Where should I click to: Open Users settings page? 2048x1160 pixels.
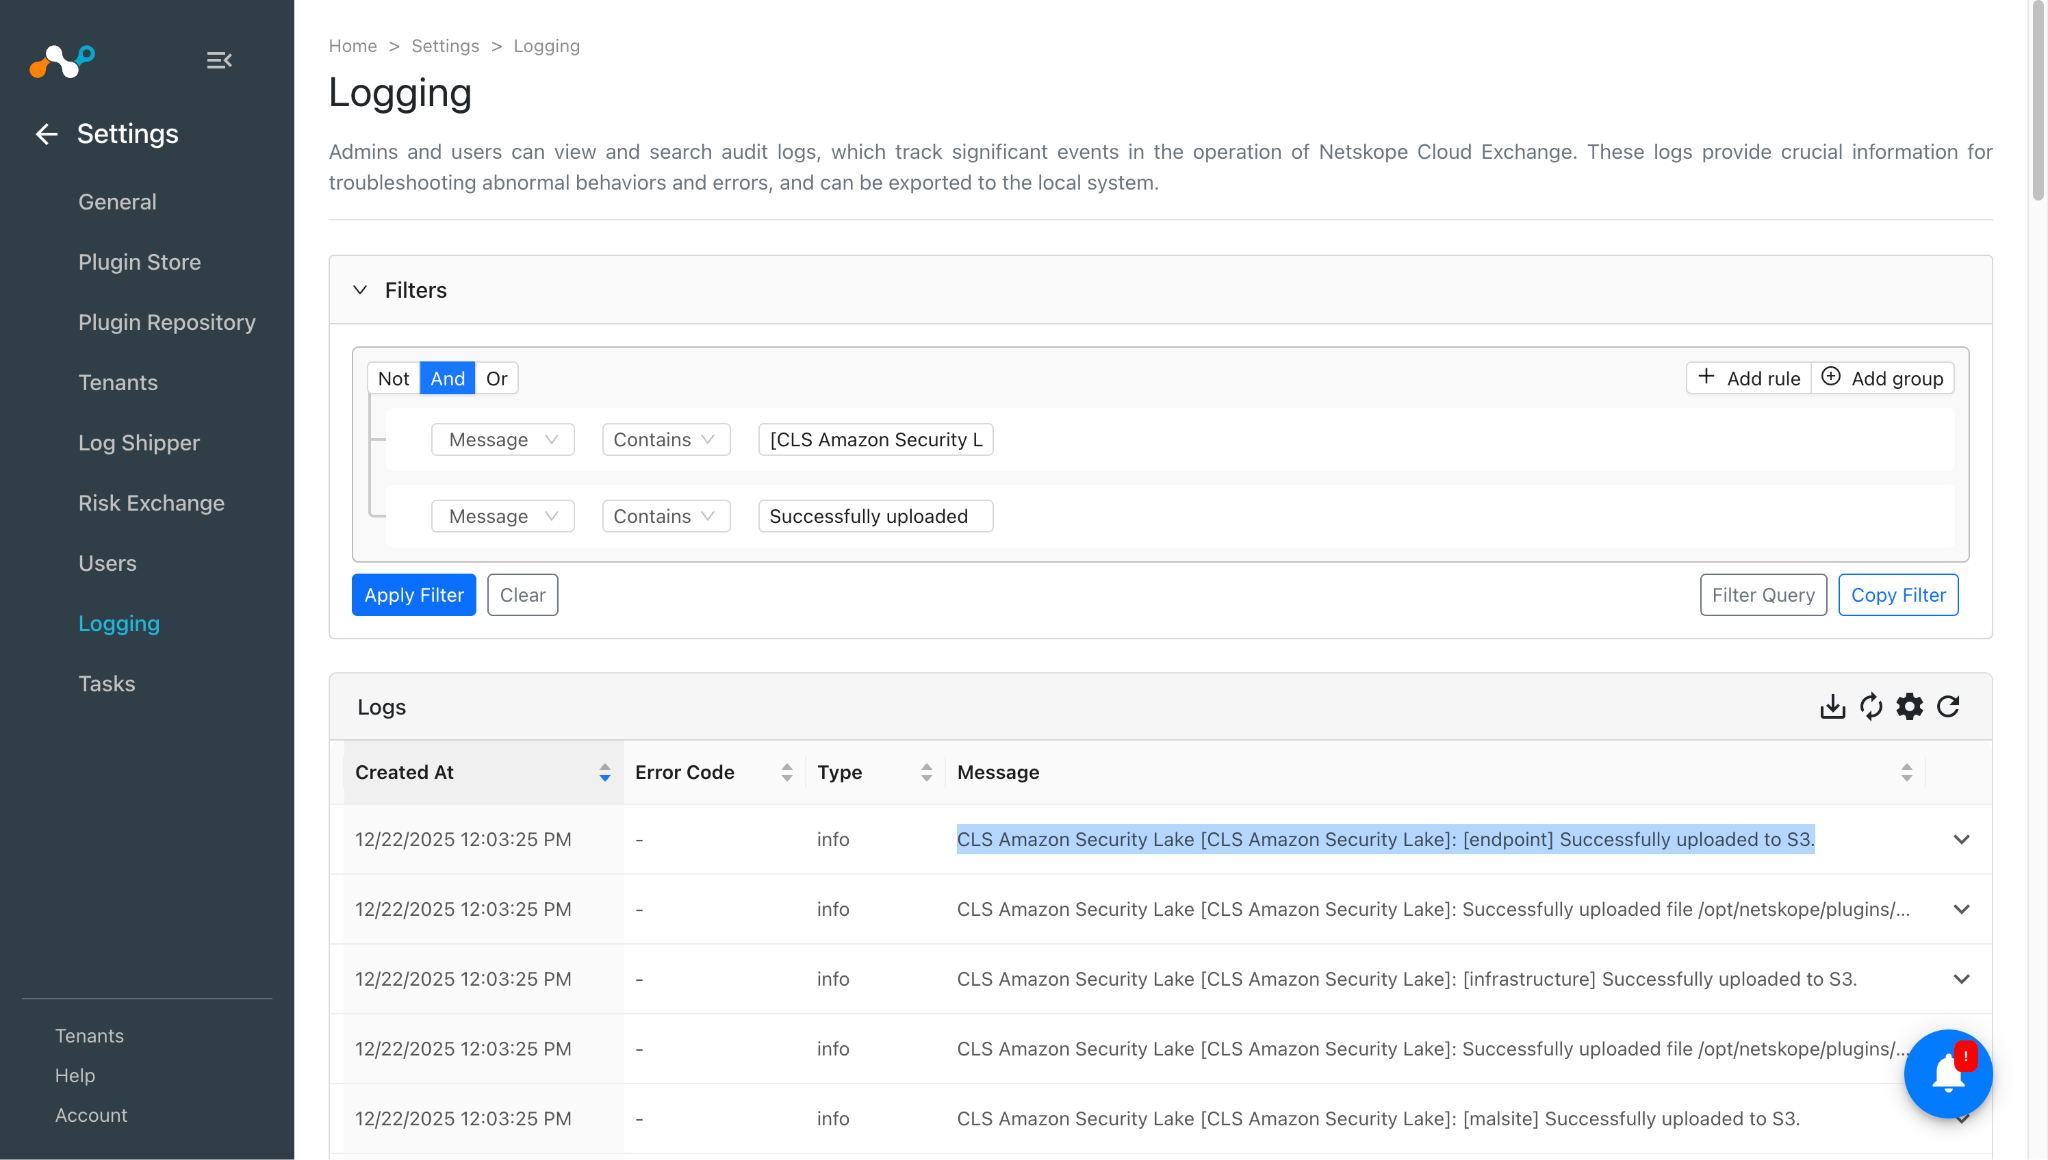(x=107, y=563)
